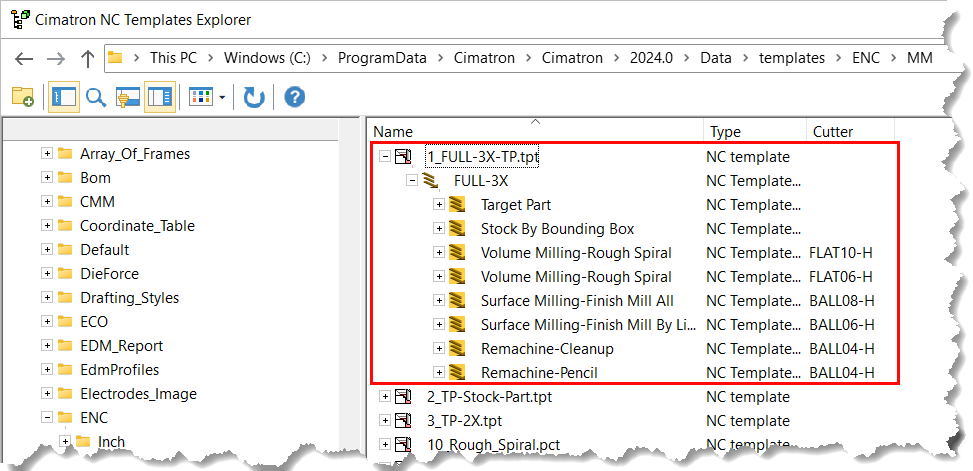This screenshot has height=471, width=973.
Task: Open the view mode dropdown arrow
Action: [222, 97]
